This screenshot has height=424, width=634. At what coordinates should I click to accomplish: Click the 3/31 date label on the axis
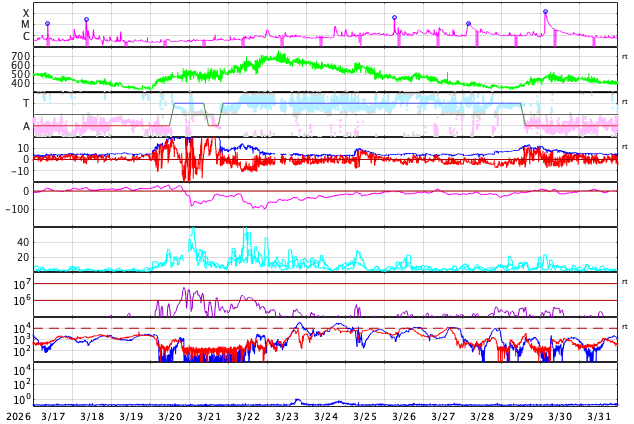coord(599,416)
